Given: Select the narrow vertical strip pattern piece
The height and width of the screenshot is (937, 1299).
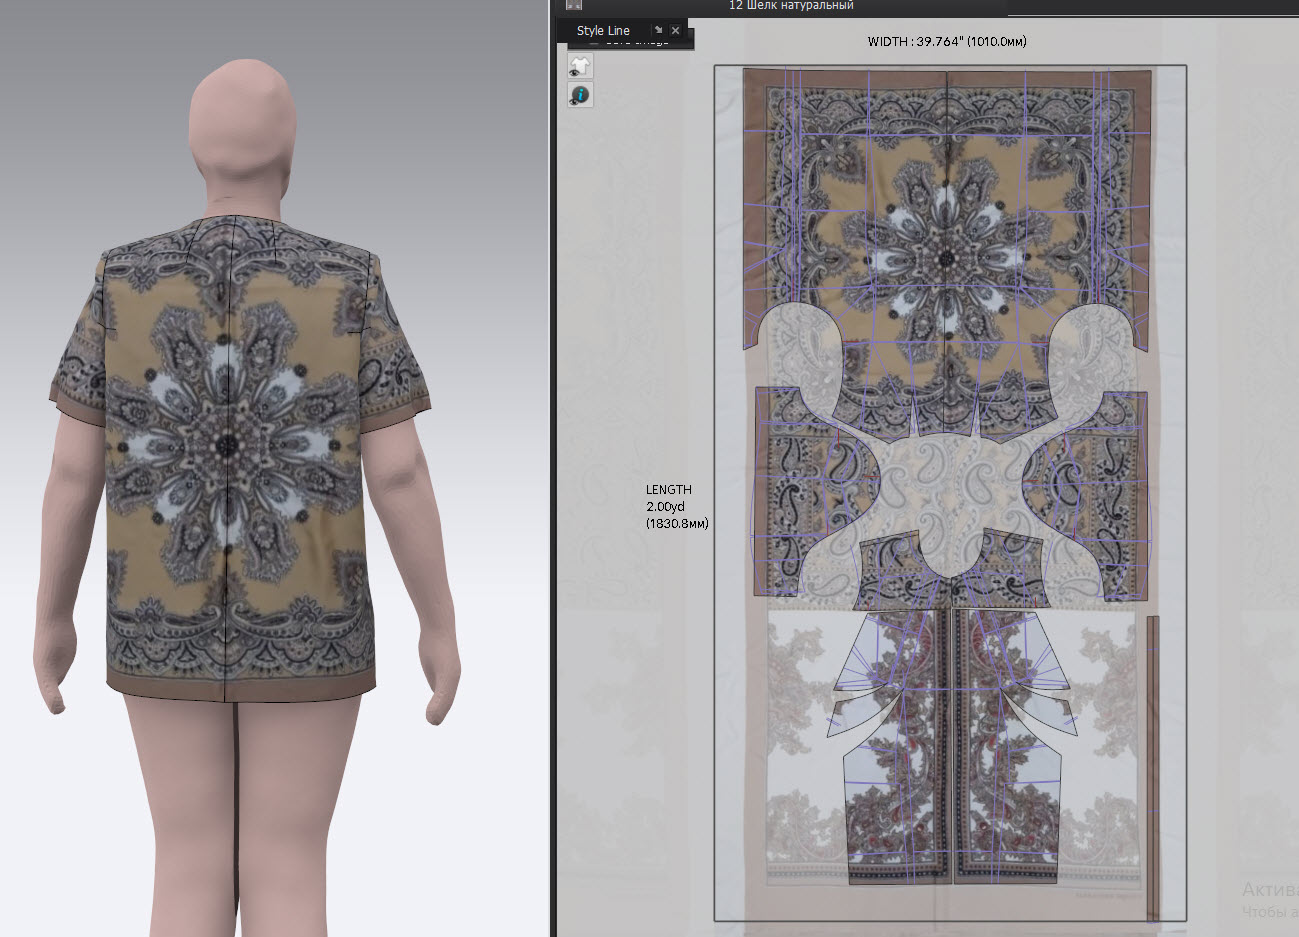Looking at the screenshot, I should pyautogui.click(x=1152, y=767).
